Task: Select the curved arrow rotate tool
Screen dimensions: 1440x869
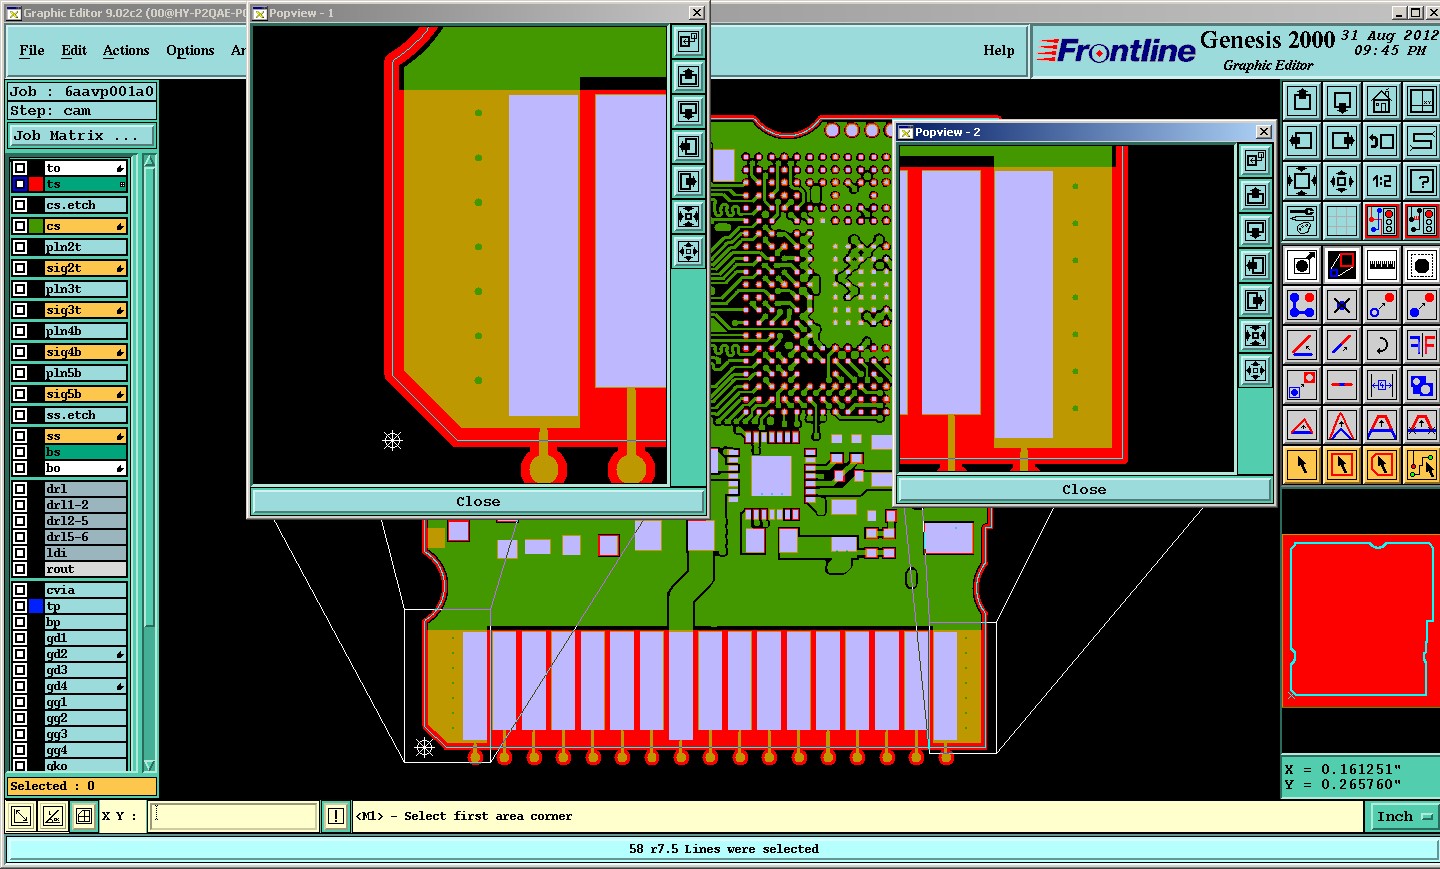Action: (x=1382, y=345)
